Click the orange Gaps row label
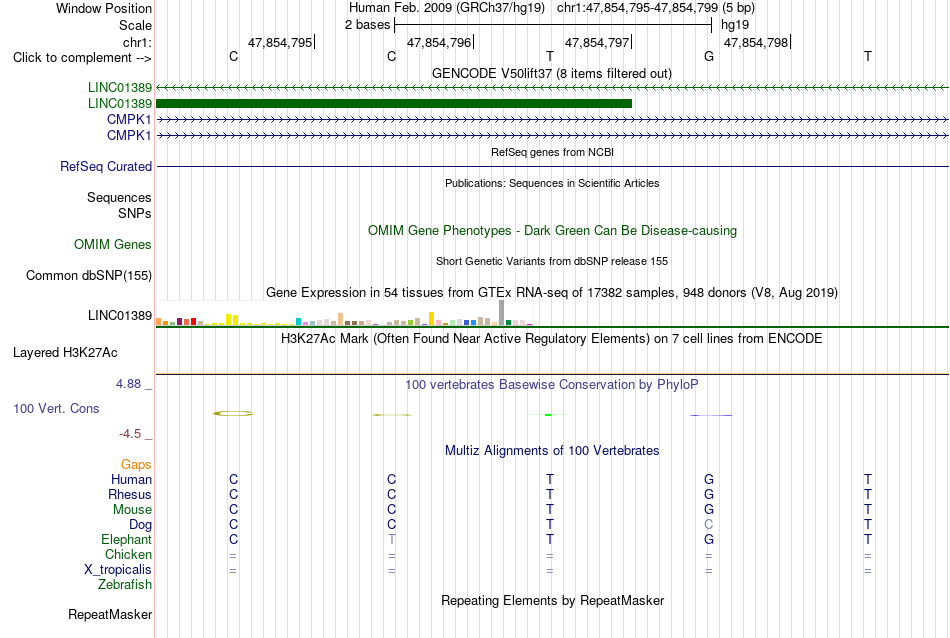The image size is (950, 638). pyautogui.click(x=136, y=464)
